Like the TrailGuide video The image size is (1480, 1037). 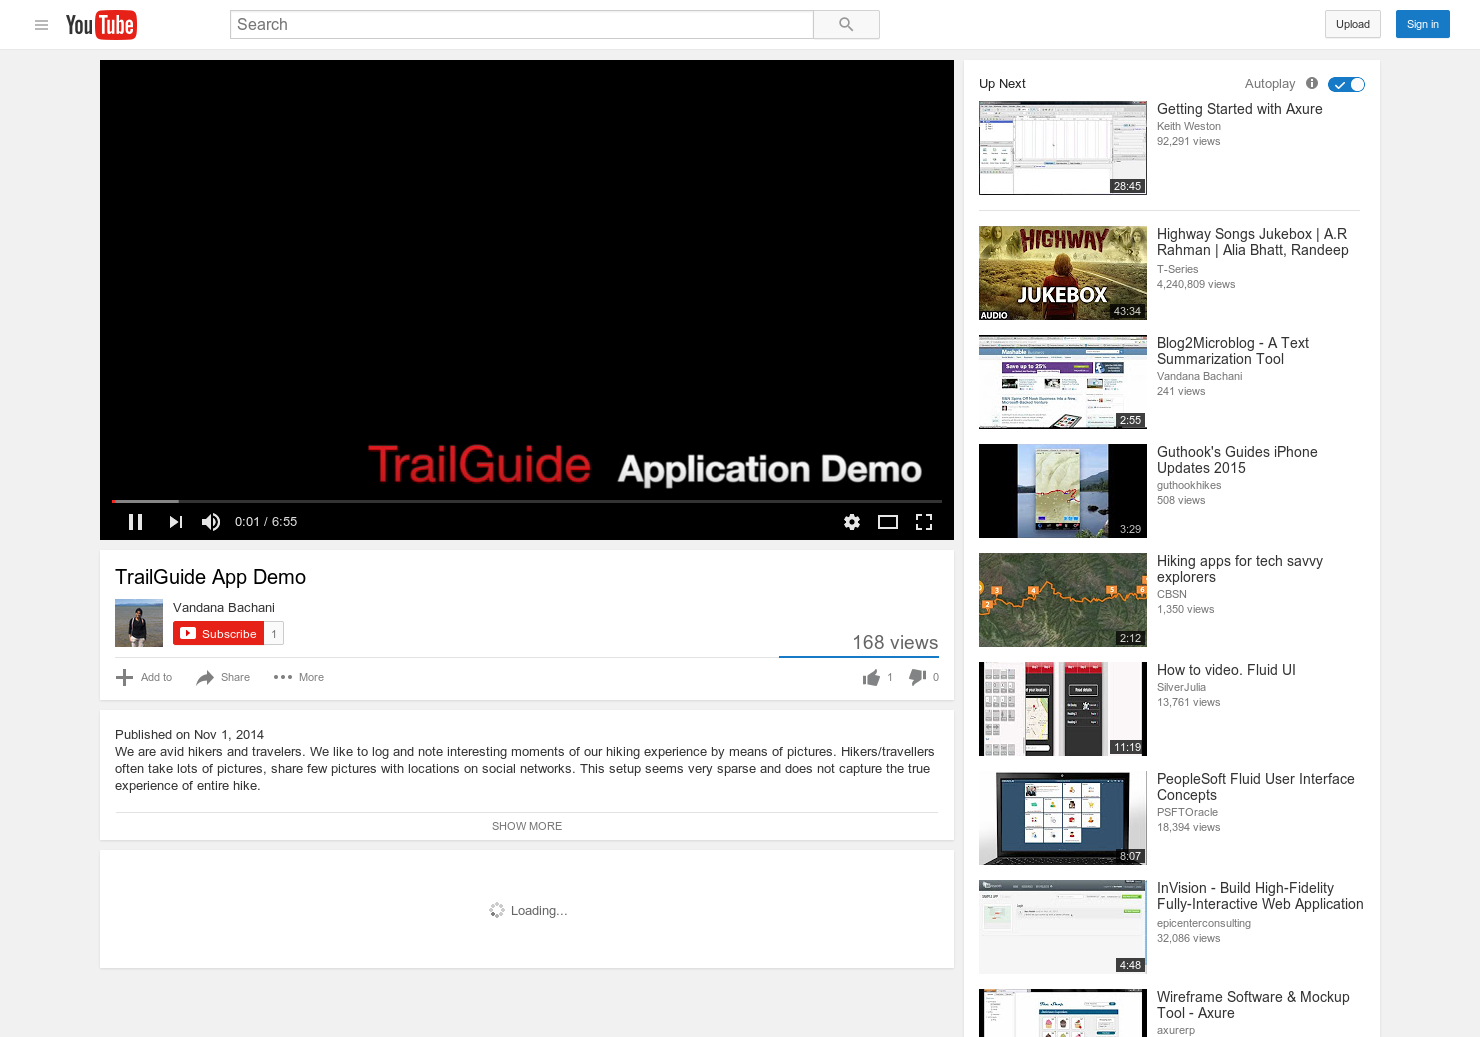click(x=871, y=677)
